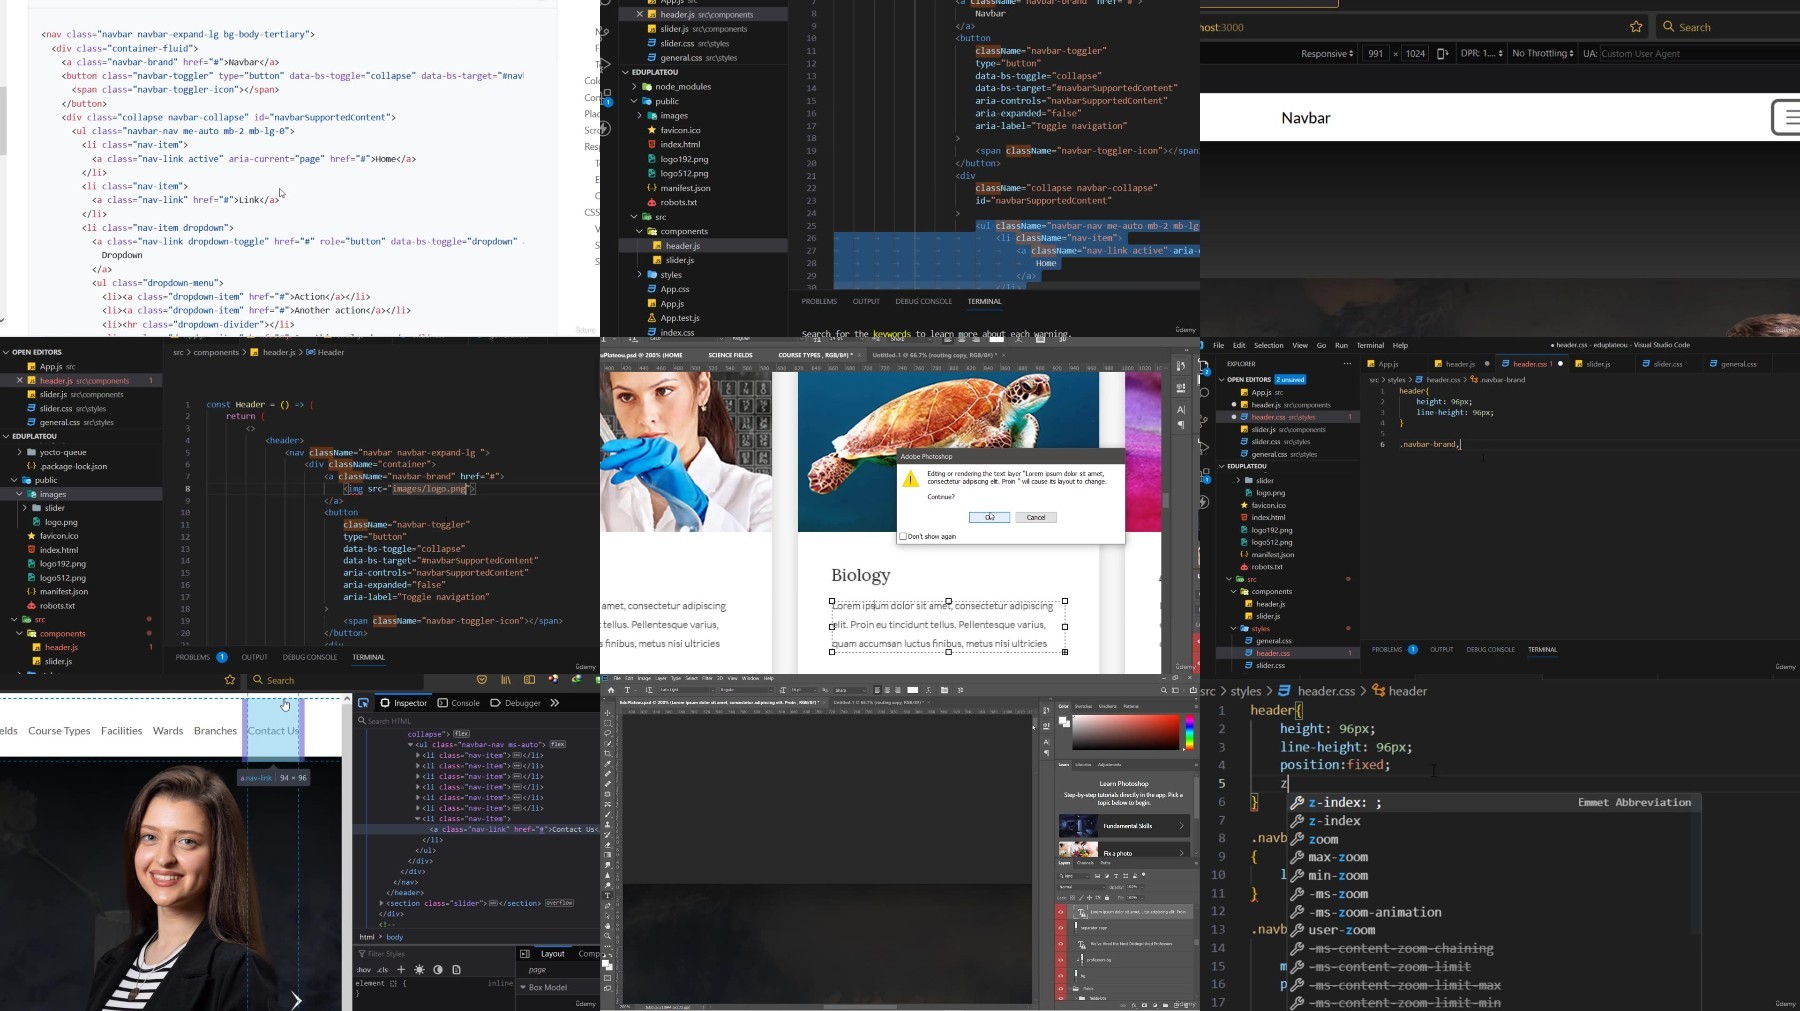Collapse the ul navbar-nav ms-auto node
The image size is (1800, 1011).
tap(410, 744)
